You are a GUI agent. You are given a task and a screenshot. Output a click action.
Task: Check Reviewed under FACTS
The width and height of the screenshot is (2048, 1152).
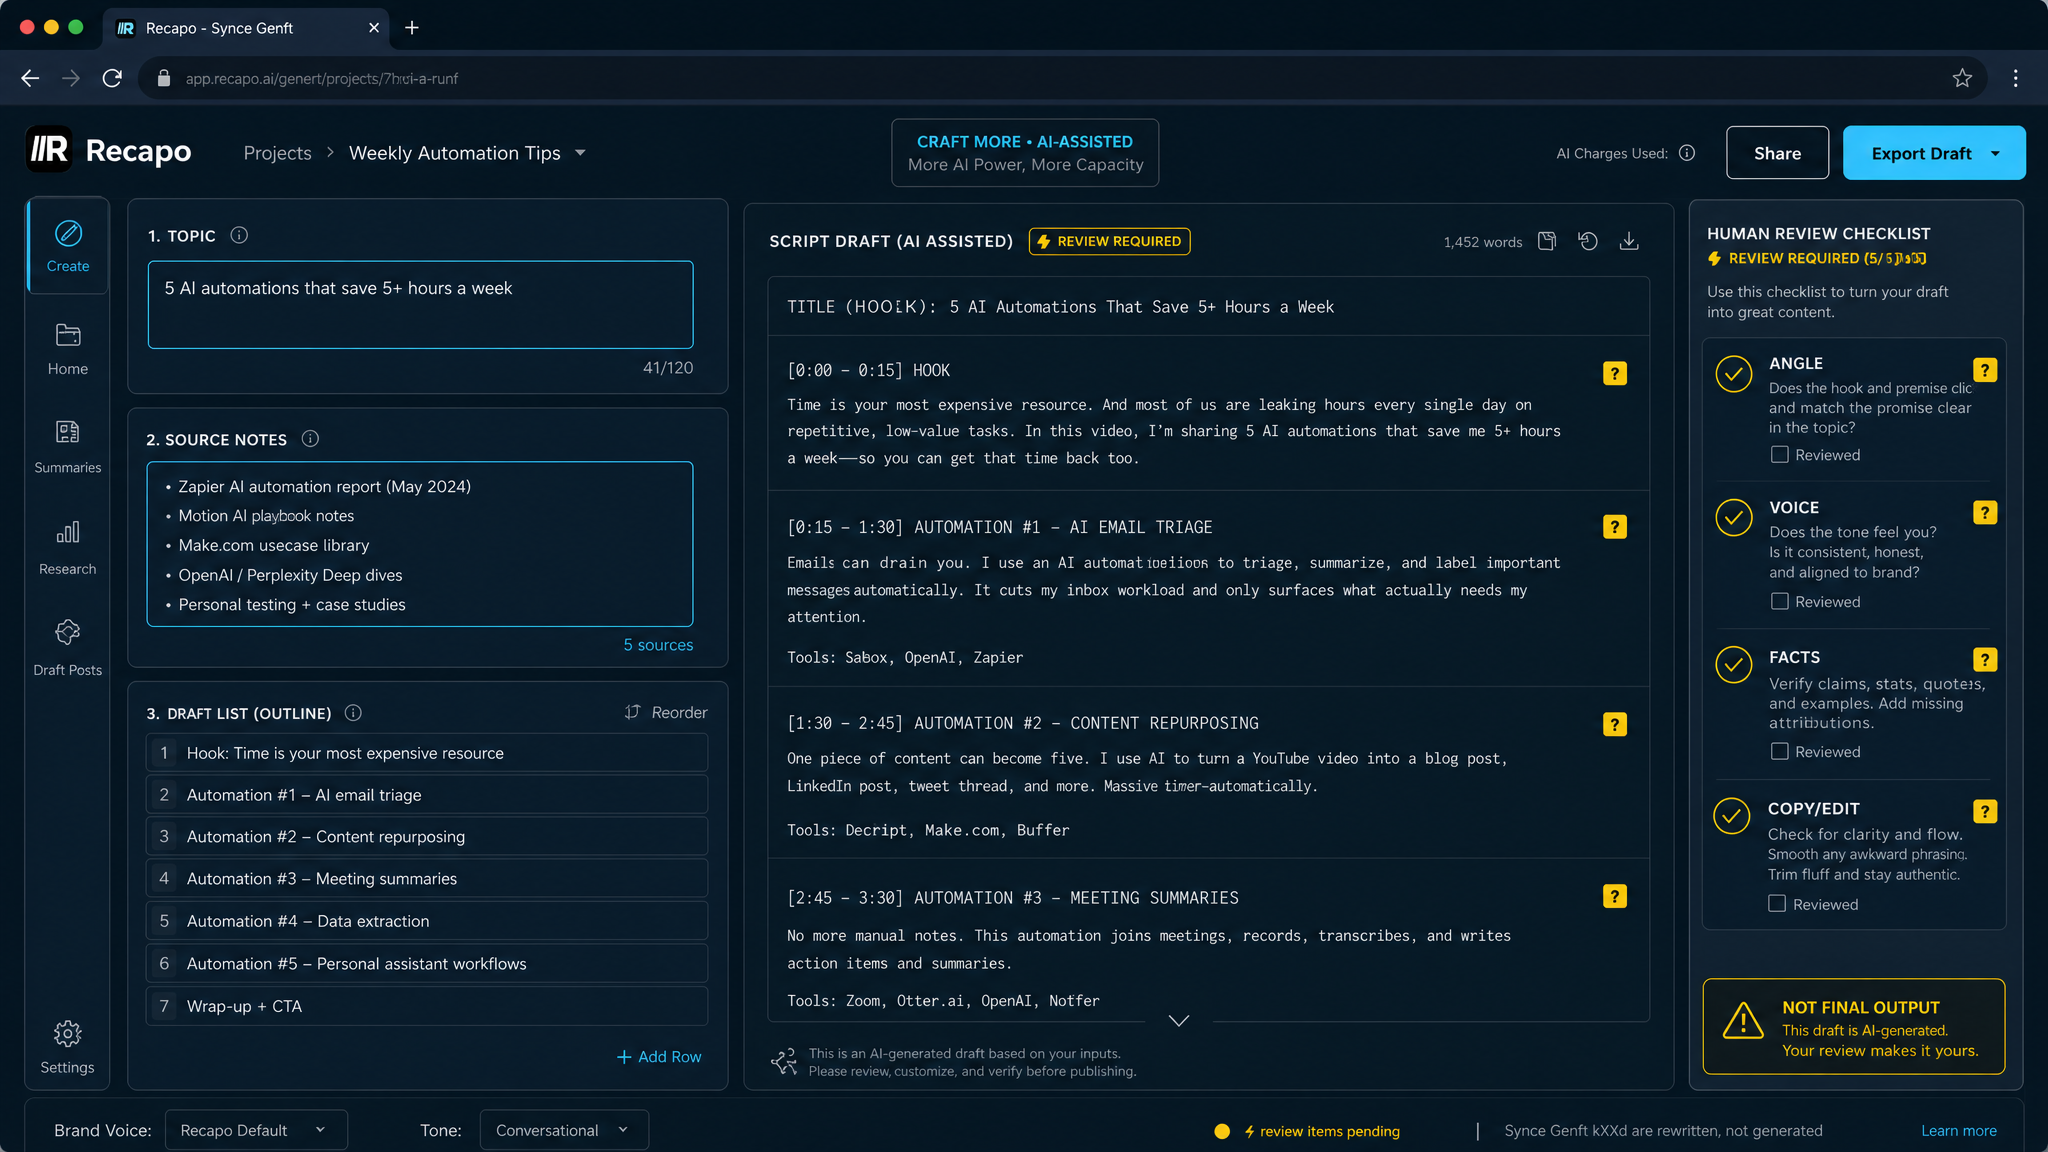(1779, 751)
